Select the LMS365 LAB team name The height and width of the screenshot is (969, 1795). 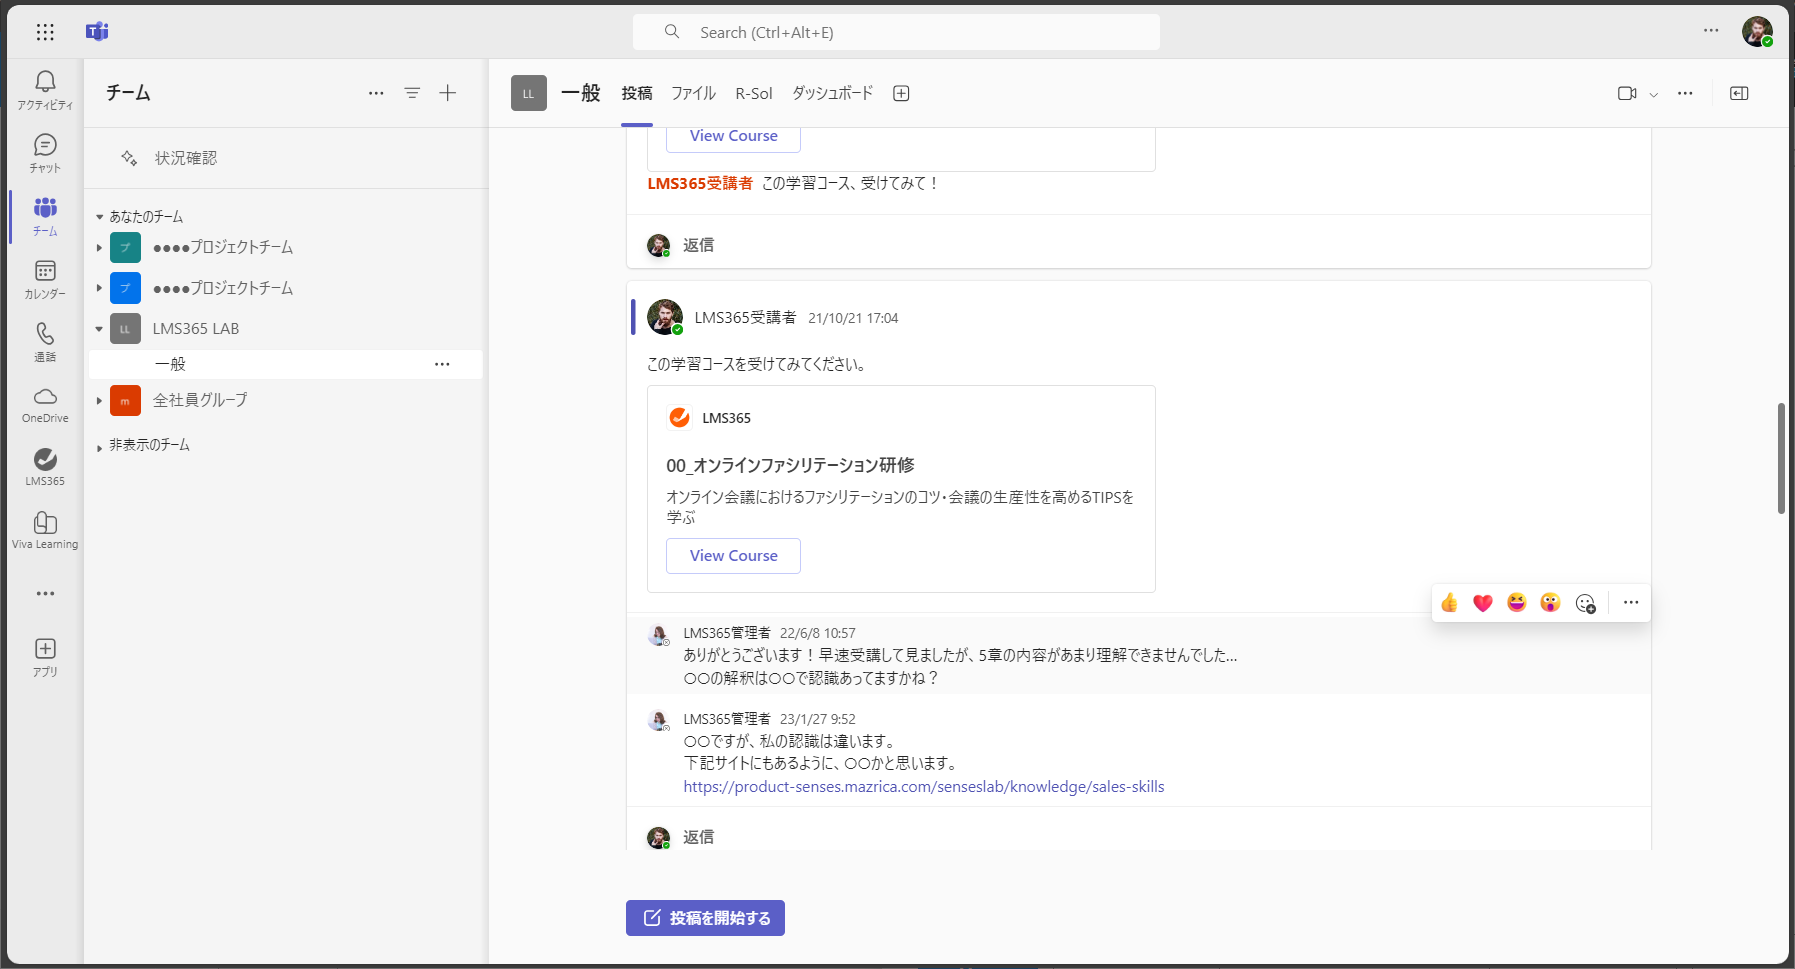(x=196, y=328)
